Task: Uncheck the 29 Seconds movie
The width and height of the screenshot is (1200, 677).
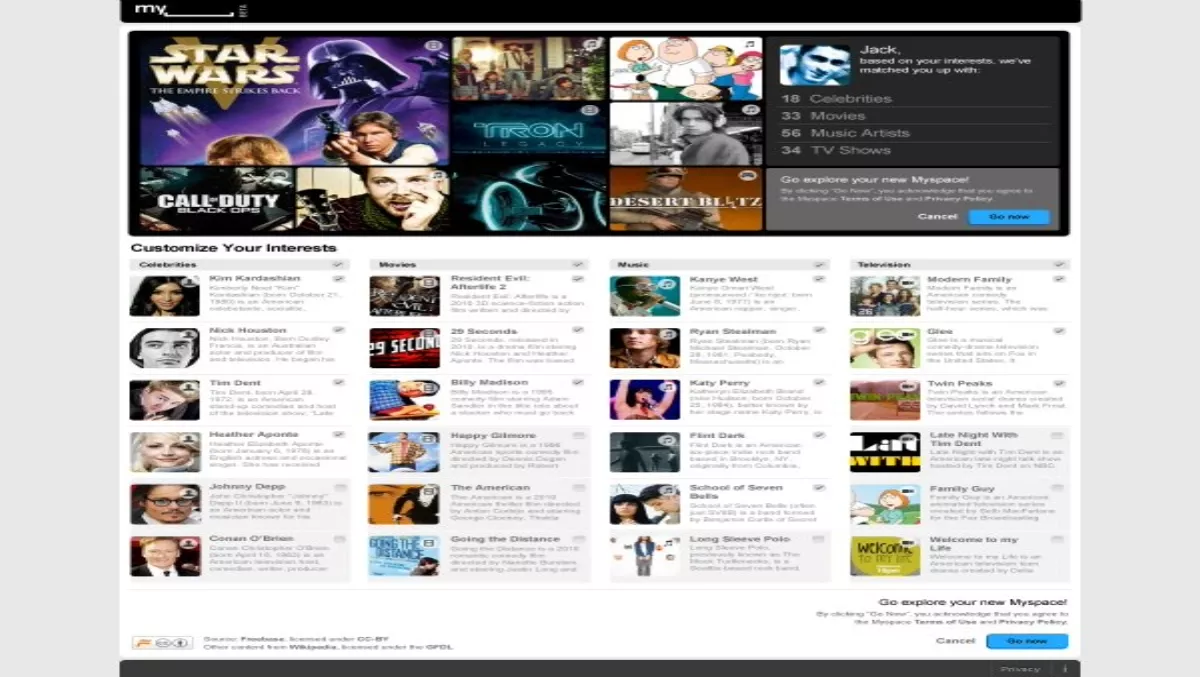Action: pyautogui.click(x=579, y=331)
